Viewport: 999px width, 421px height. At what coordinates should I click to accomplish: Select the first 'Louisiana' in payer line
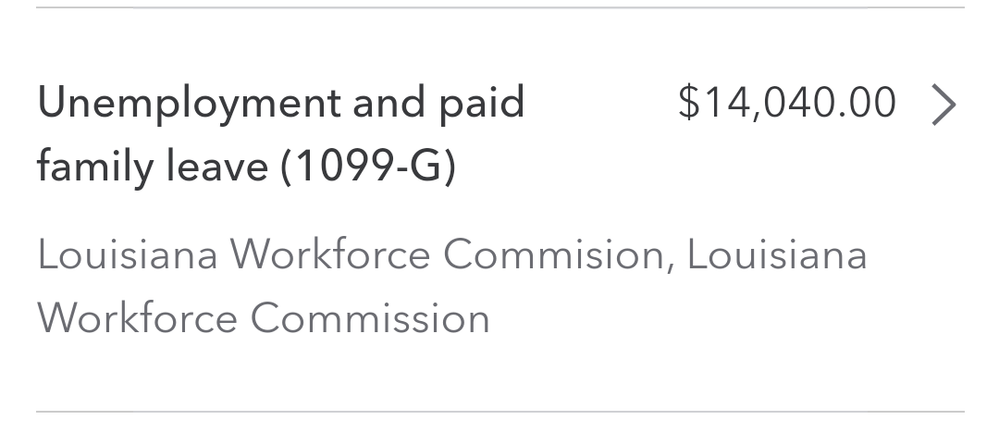coord(127,255)
